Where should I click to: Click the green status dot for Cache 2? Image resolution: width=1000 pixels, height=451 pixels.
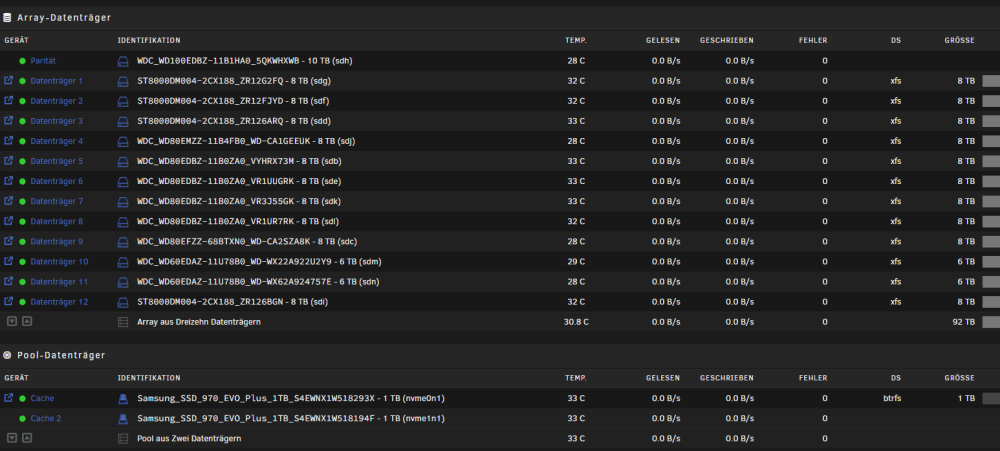coord(22,418)
